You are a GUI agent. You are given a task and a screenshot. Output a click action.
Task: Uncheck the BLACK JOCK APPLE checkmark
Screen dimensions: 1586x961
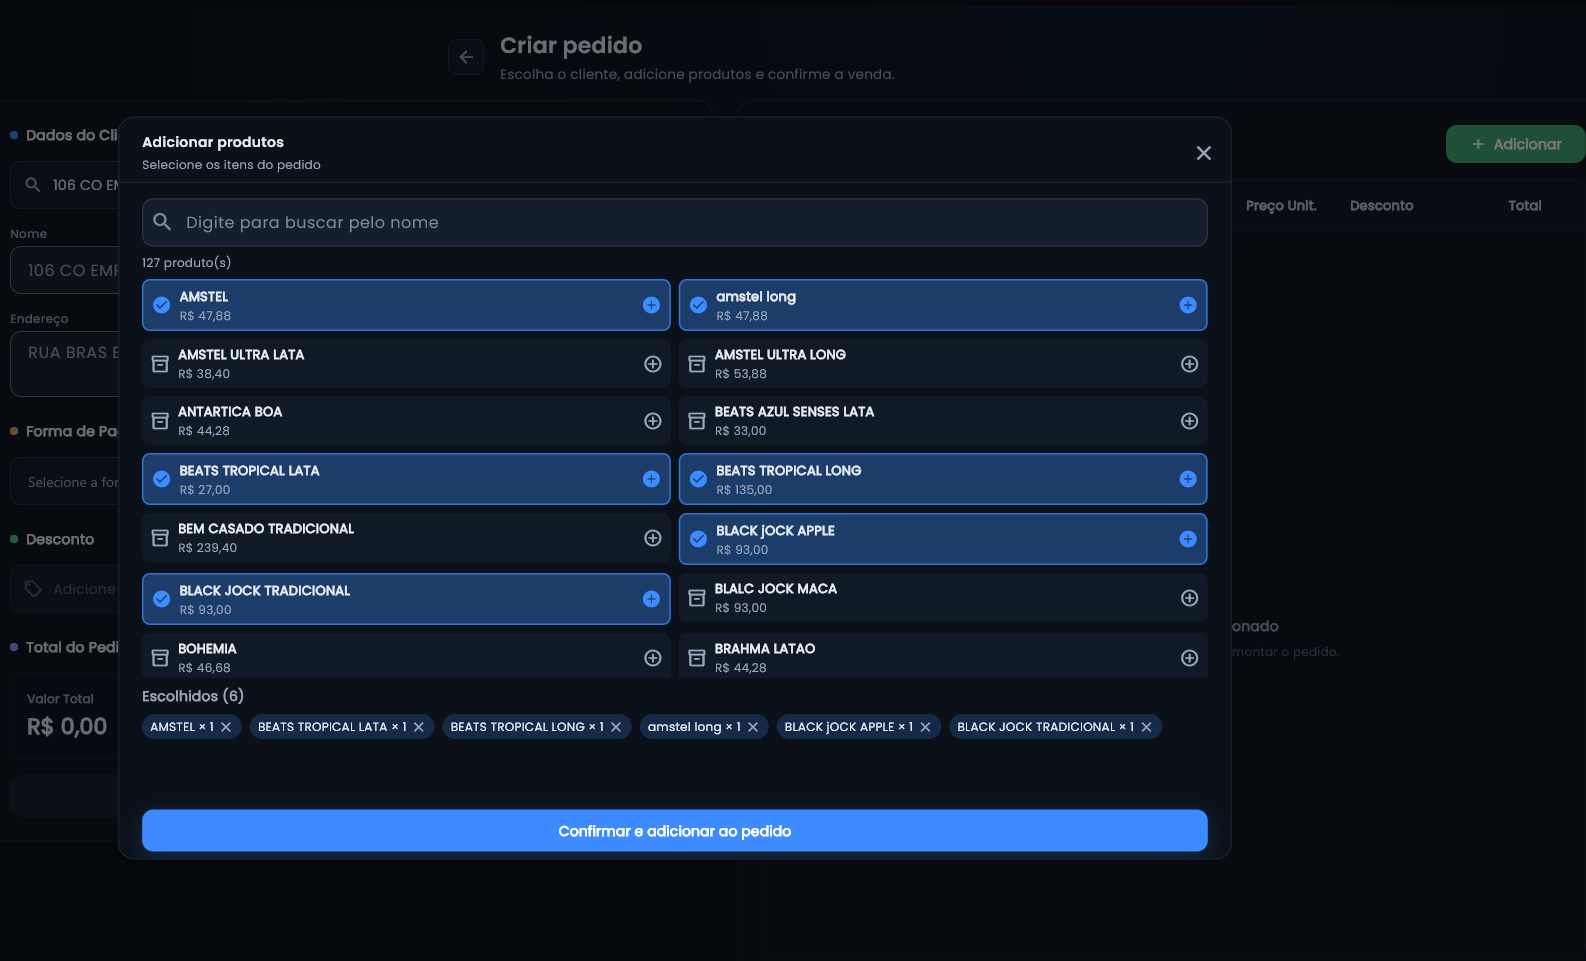699,539
